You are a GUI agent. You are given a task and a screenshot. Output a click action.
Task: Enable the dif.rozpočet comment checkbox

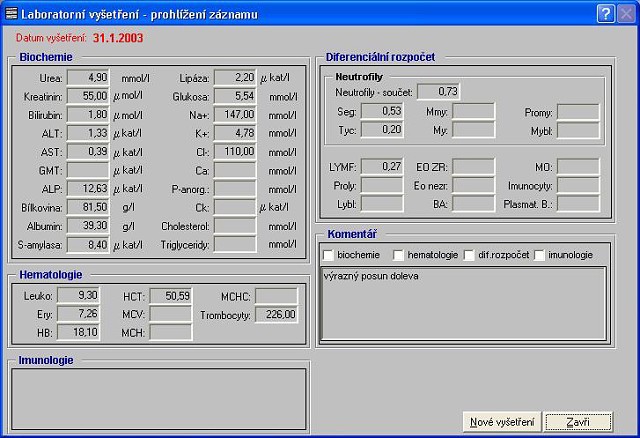pos(469,255)
